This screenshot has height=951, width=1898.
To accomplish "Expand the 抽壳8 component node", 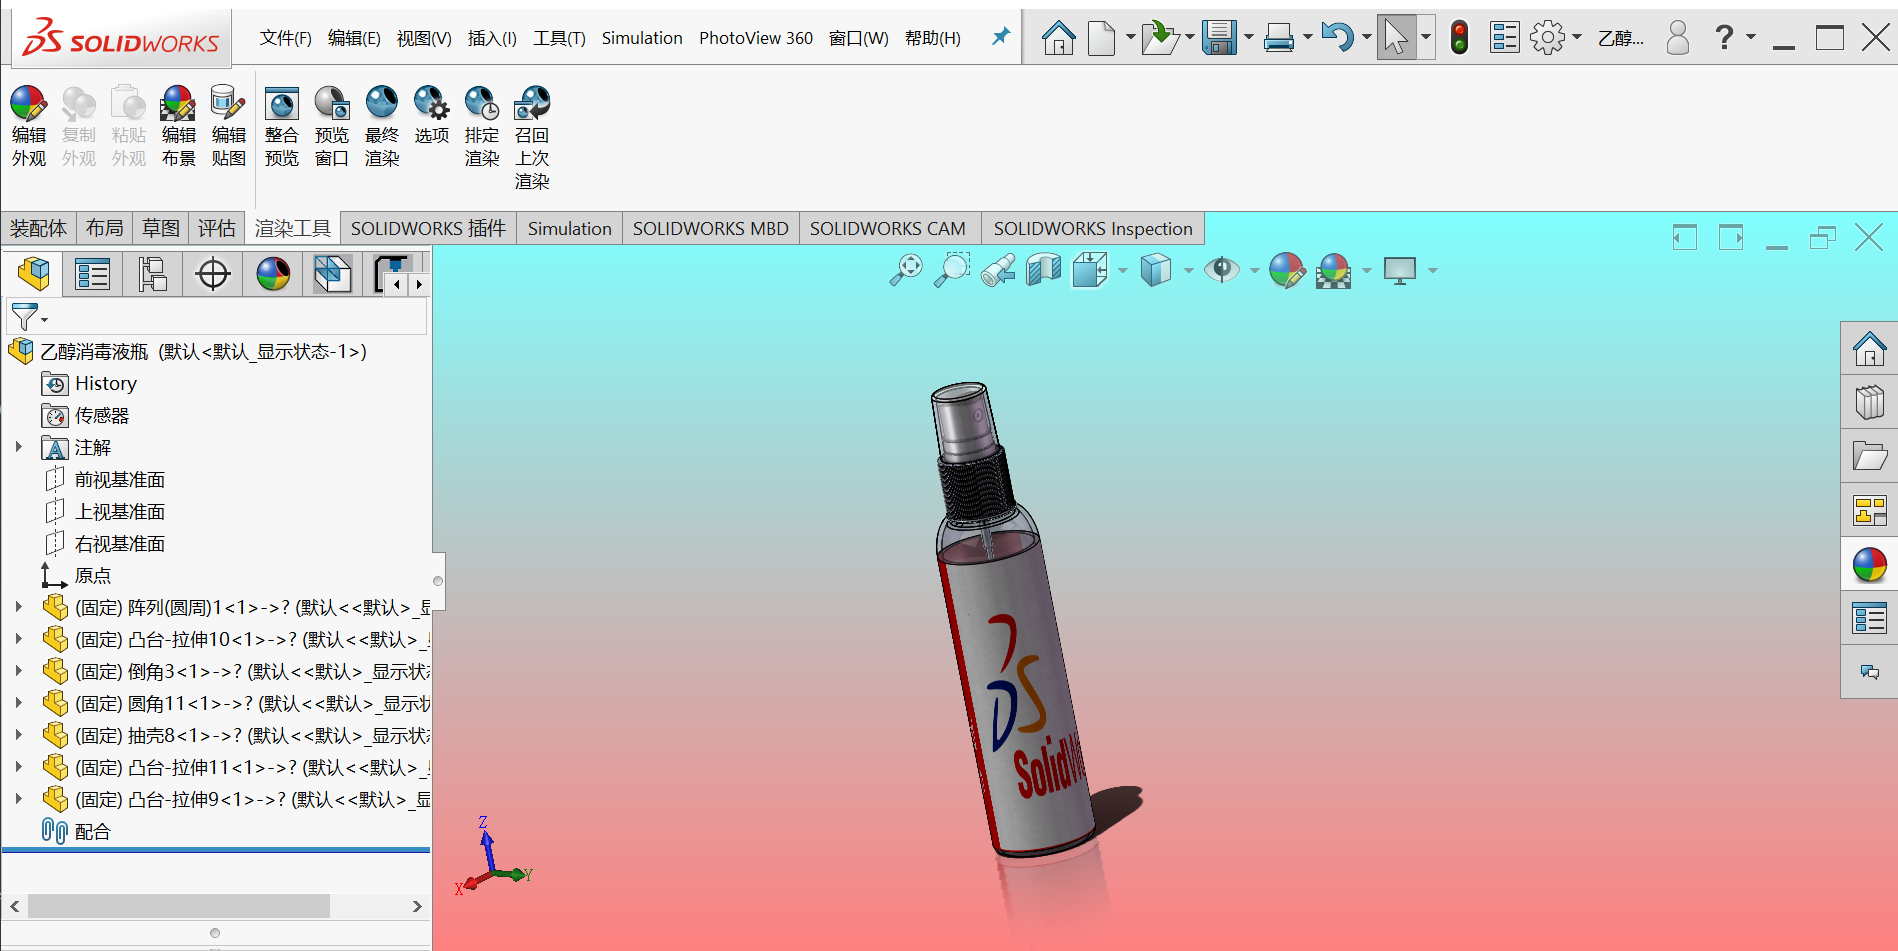I will point(19,735).
